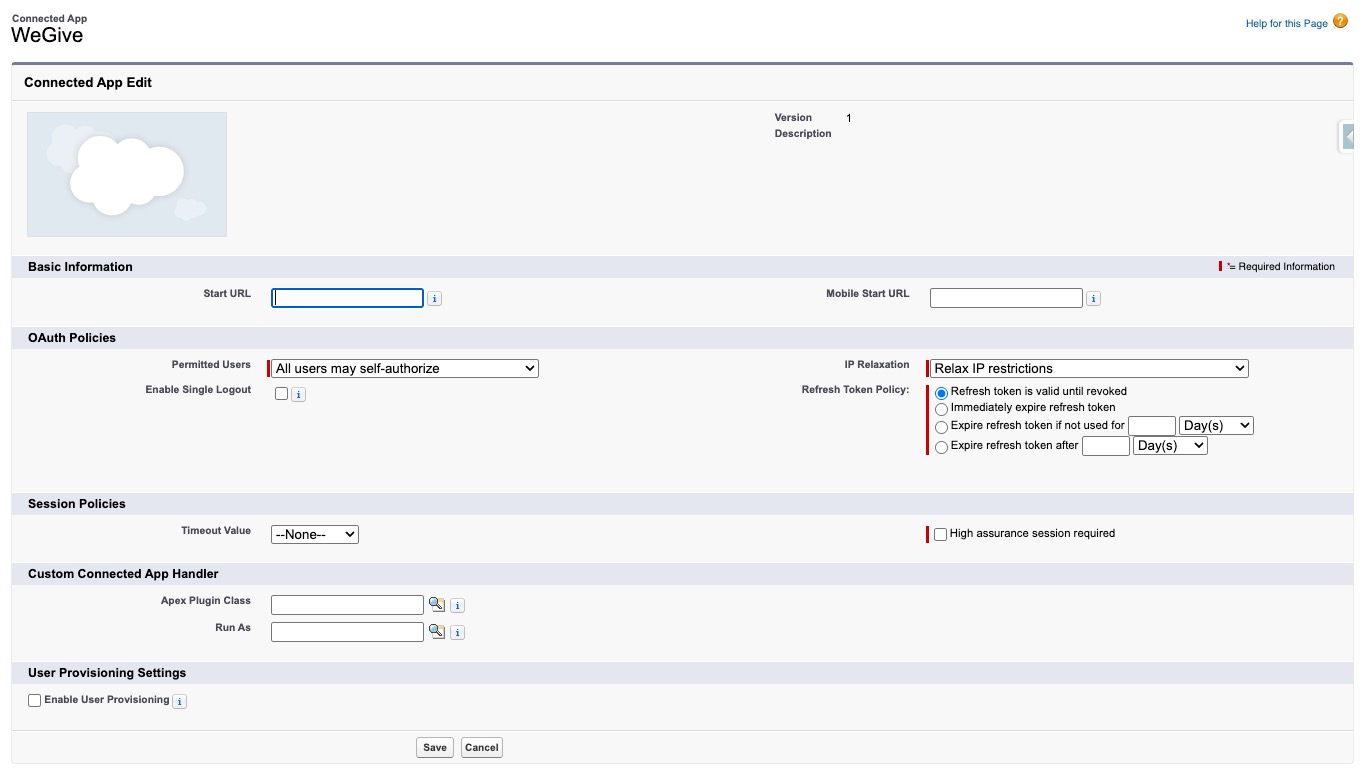
Task: Click the 'if not used for' number field
Action: tap(1152, 426)
